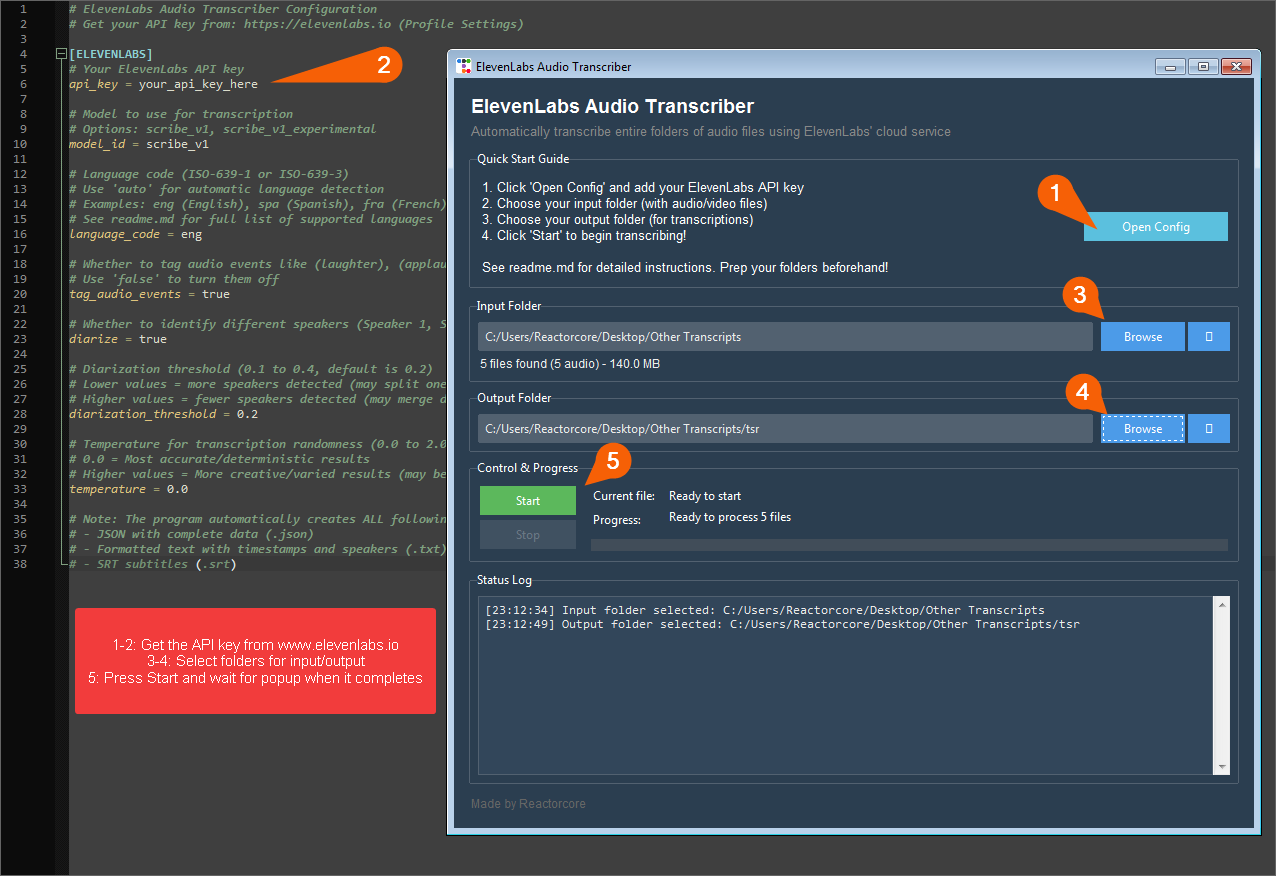This screenshot has width=1276, height=876.
Task: Click the '# Model to use for transcription' comment
Action: [x=181, y=114]
